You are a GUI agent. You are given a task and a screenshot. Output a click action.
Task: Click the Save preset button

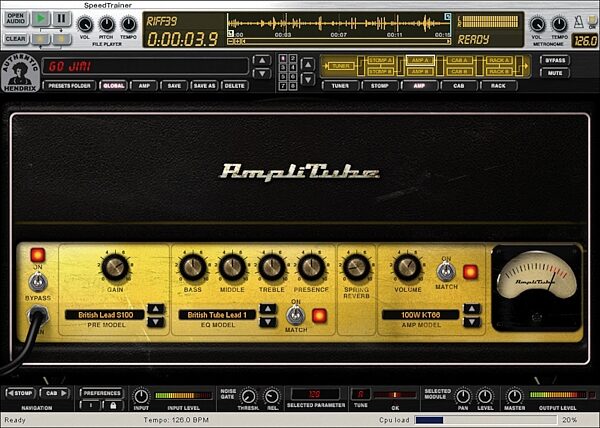(x=174, y=86)
